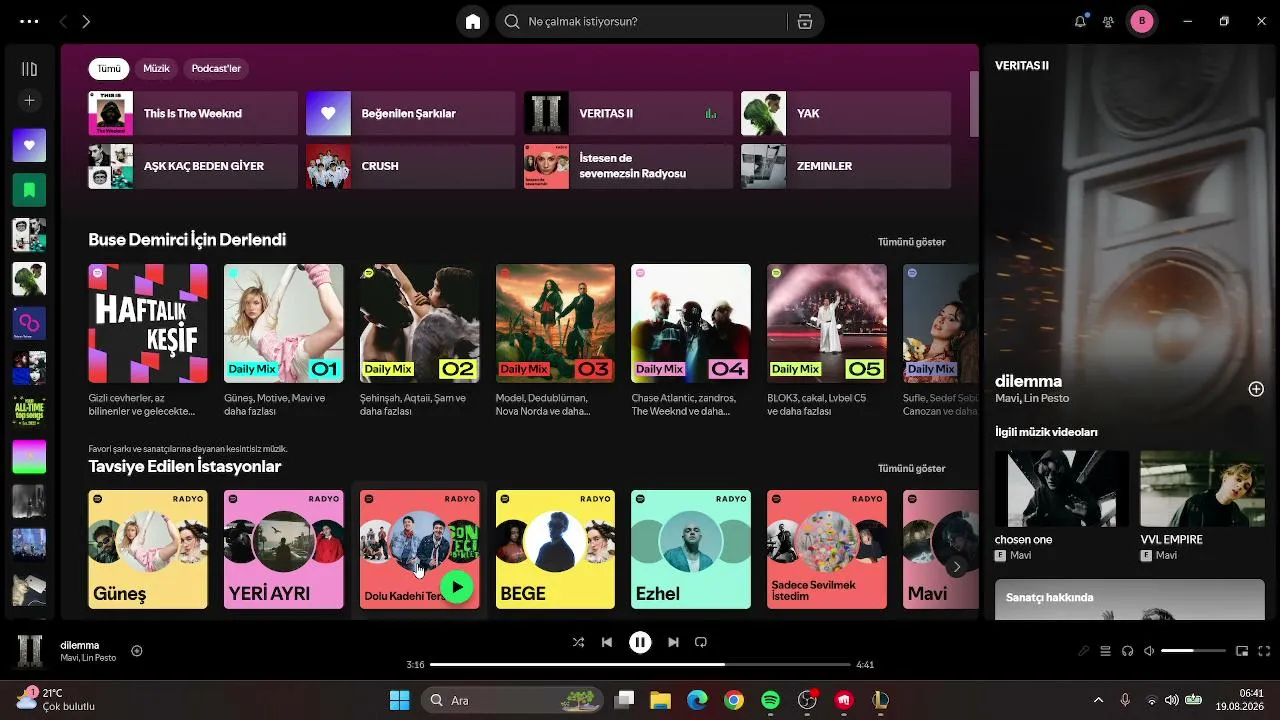Screen dimensions: 1280x720
Task: Open the Daily Mix 03 card
Action: click(555, 342)
